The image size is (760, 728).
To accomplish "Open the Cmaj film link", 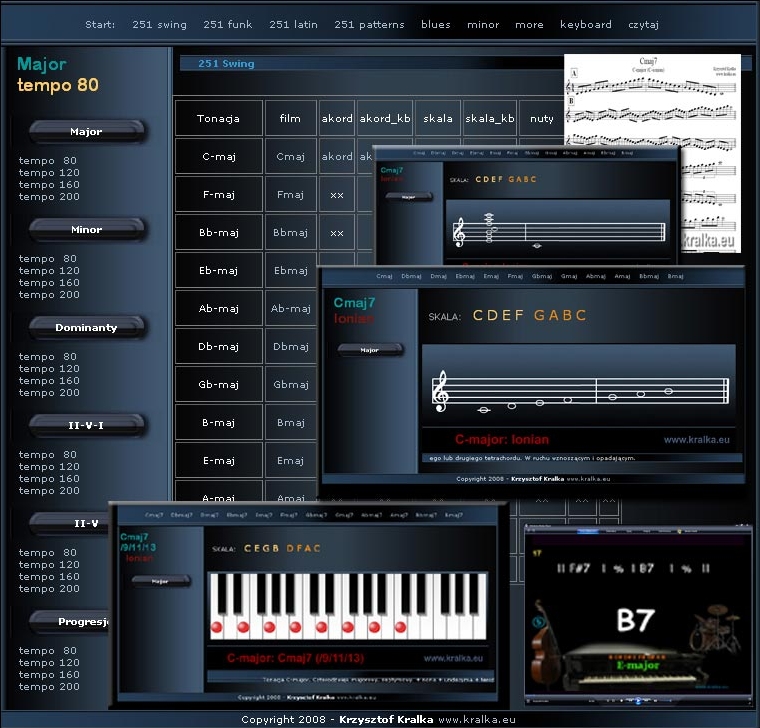I will (290, 156).
